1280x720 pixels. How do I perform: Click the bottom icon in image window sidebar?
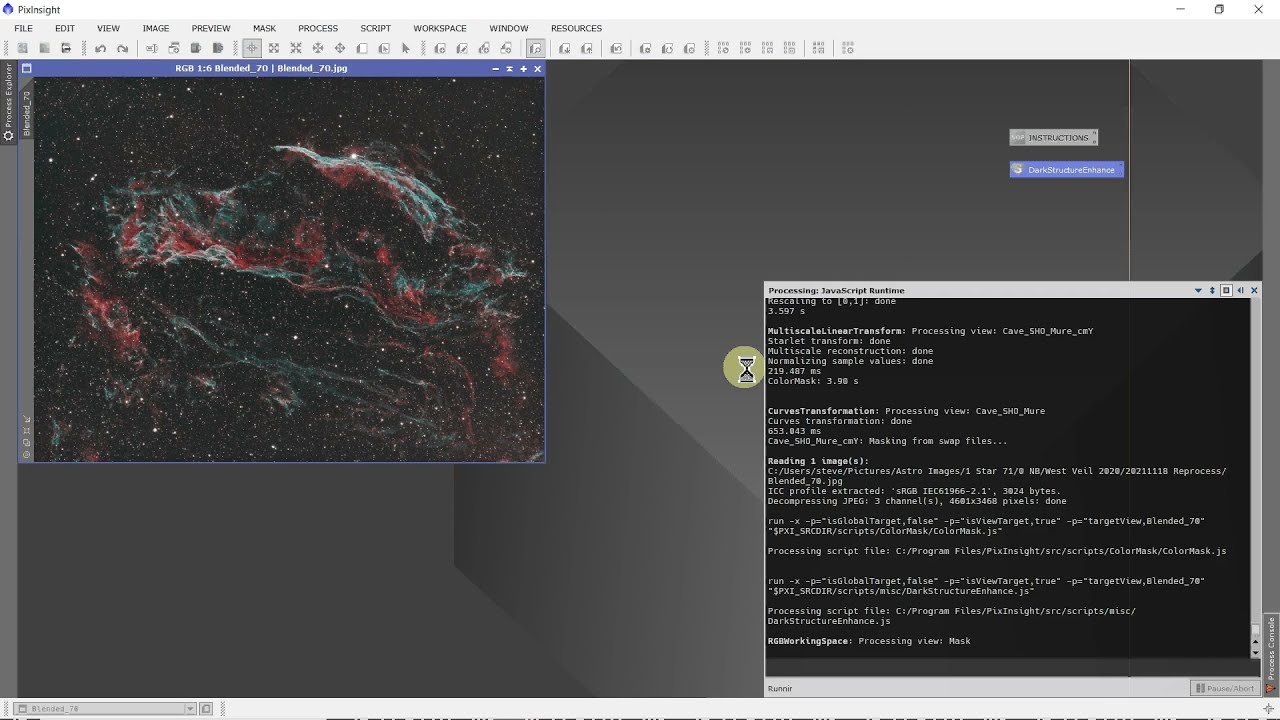click(26, 454)
